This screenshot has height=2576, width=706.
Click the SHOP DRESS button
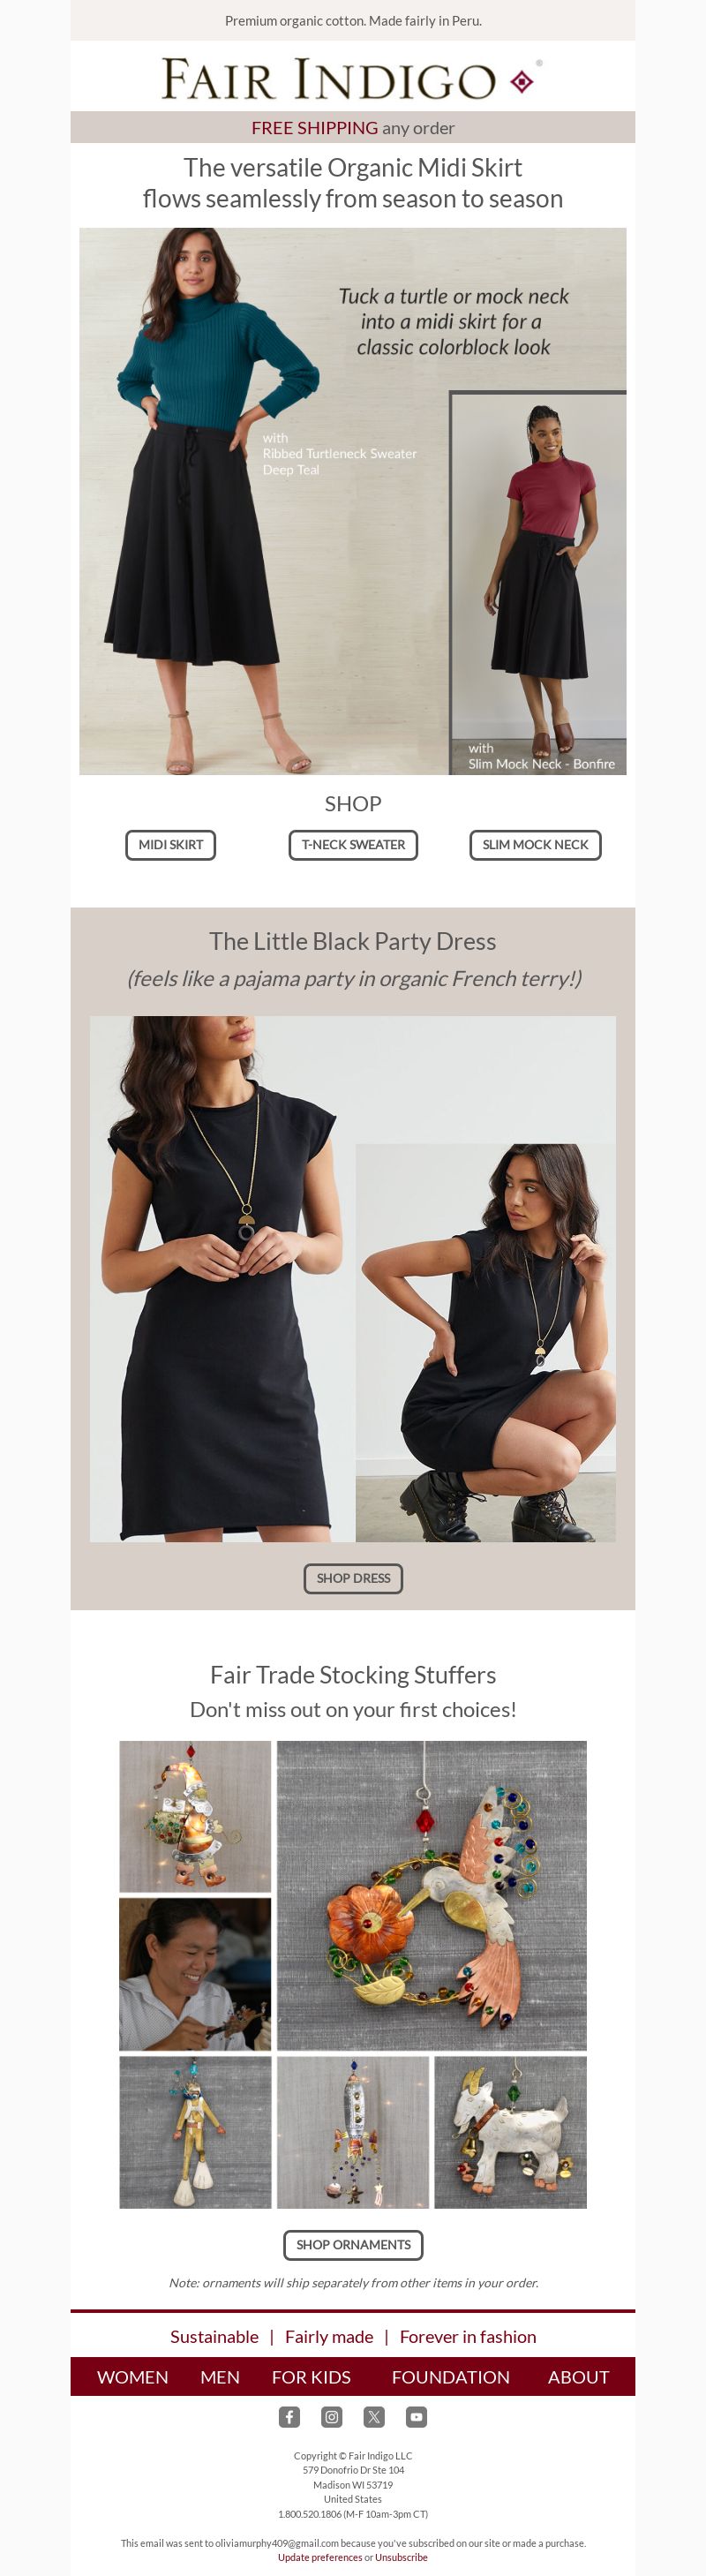pos(353,1578)
